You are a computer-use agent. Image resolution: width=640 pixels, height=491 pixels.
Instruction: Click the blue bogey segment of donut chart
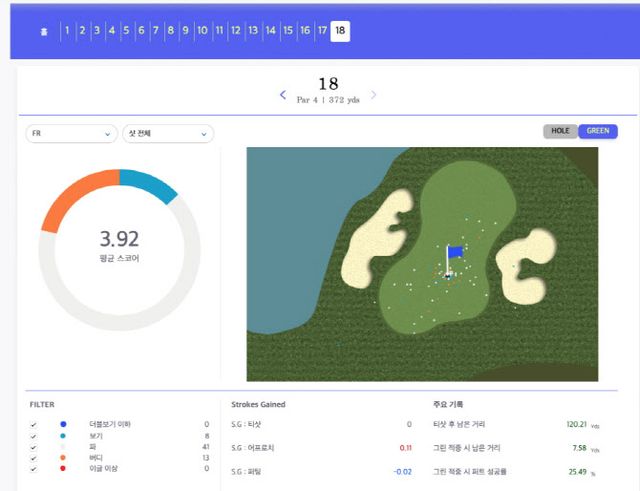pyautogui.click(x=150, y=186)
